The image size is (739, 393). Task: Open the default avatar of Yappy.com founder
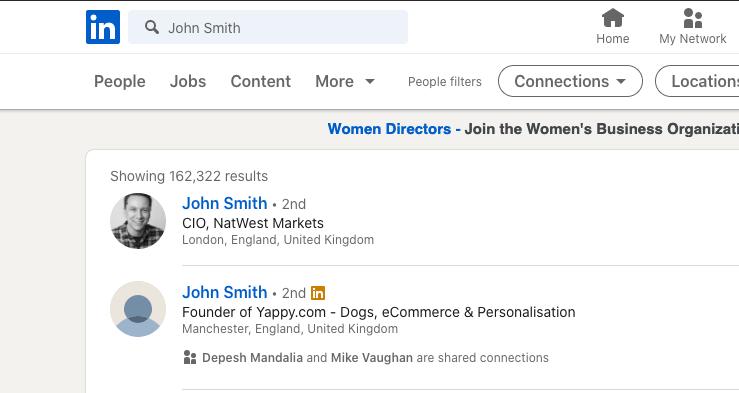(x=138, y=309)
